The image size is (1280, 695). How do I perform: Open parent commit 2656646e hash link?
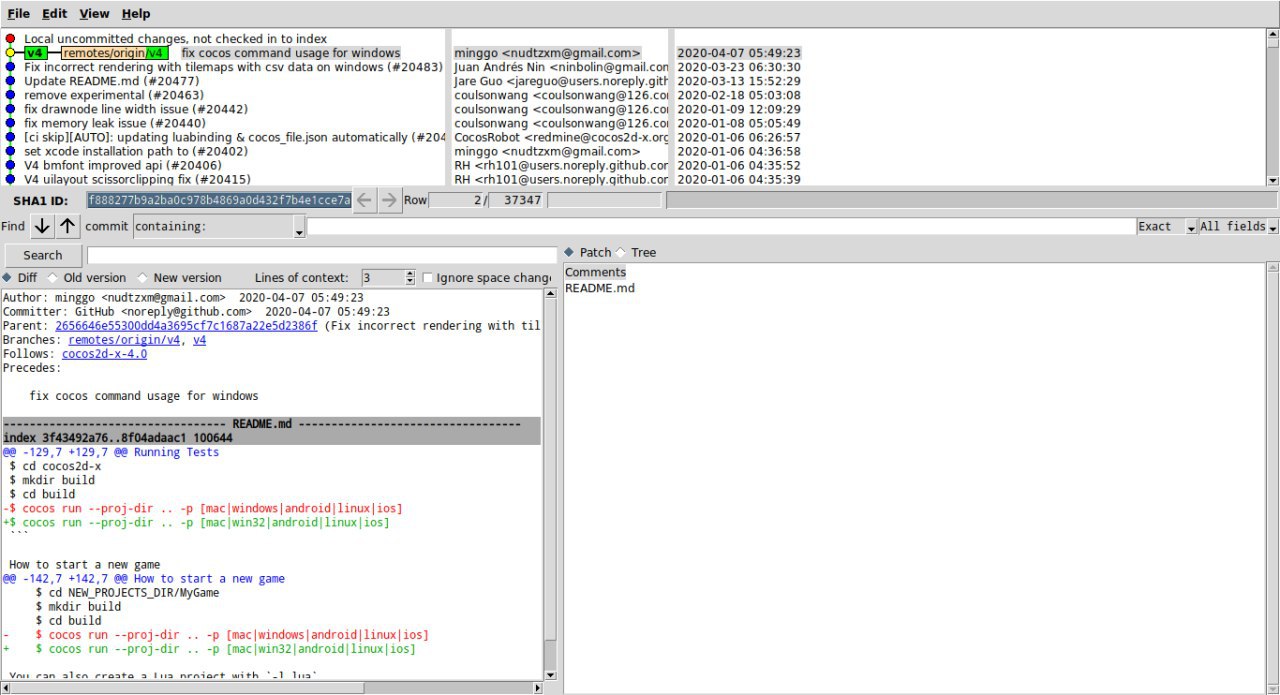point(186,326)
